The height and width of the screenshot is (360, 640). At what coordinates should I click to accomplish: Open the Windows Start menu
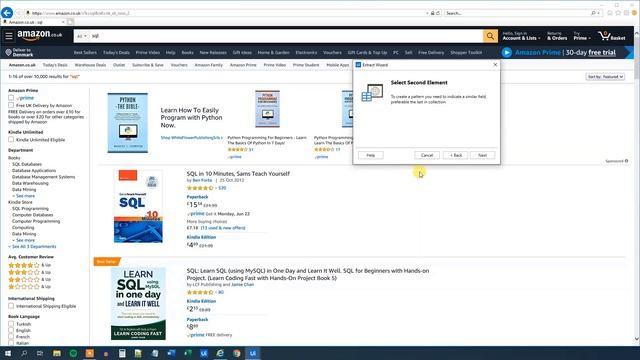[x=7, y=353]
